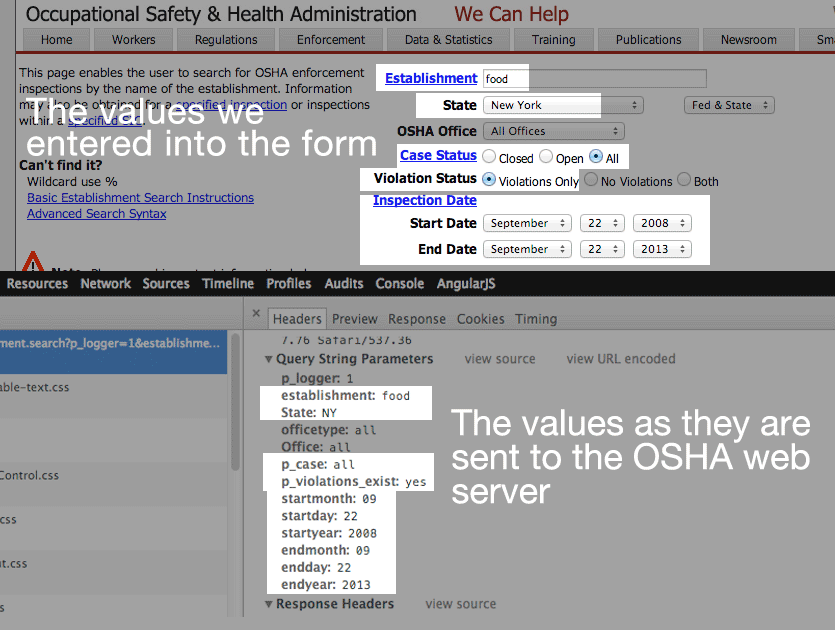Image resolution: width=835 pixels, height=630 pixels.
Task: Choose Violations Only radio button
Action: coord(488,179)
